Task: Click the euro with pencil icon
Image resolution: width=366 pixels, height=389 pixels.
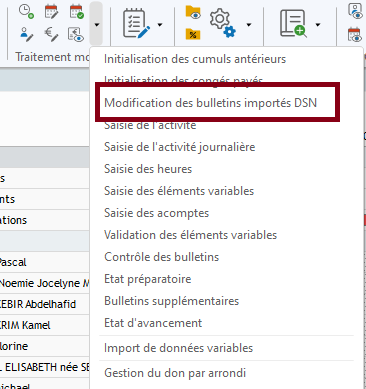Action: coord(51,34)
